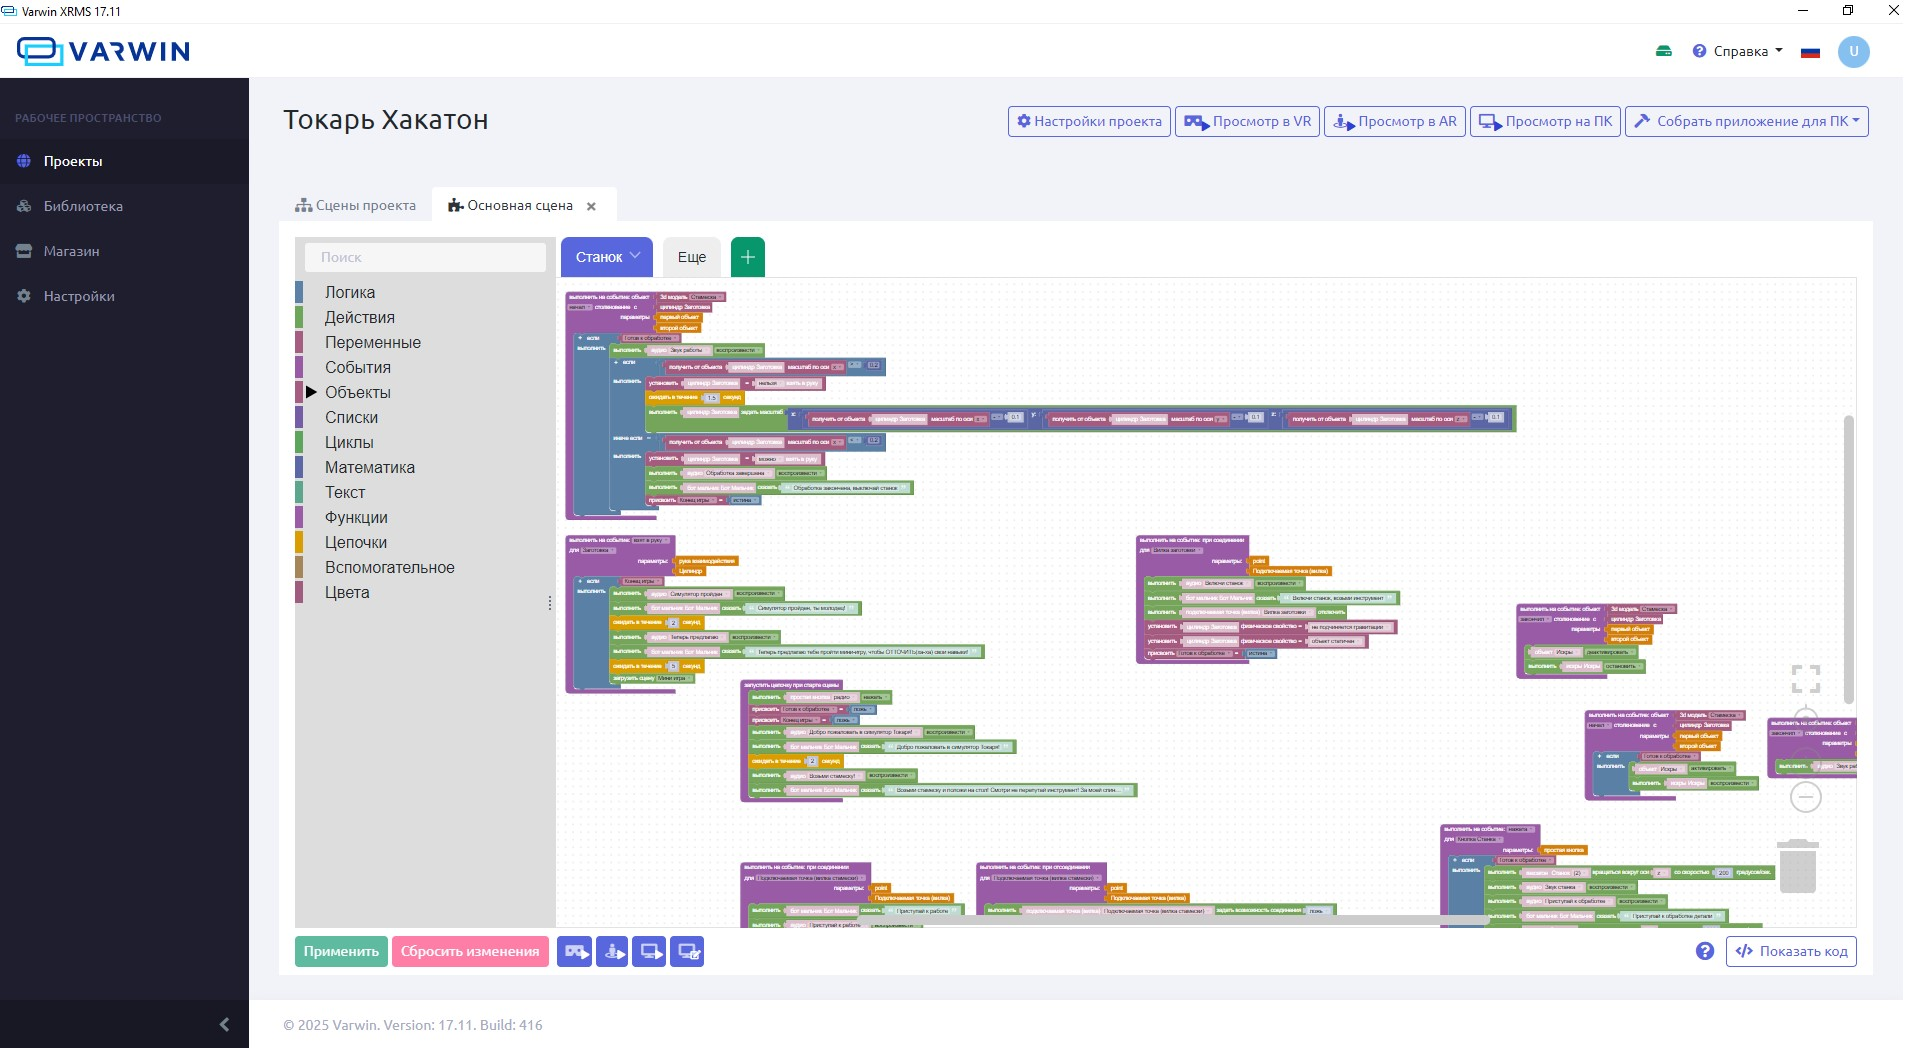Expand the Объекты block category
The width and height of the screenshot is (1919, 1048).
pos(357,392)
